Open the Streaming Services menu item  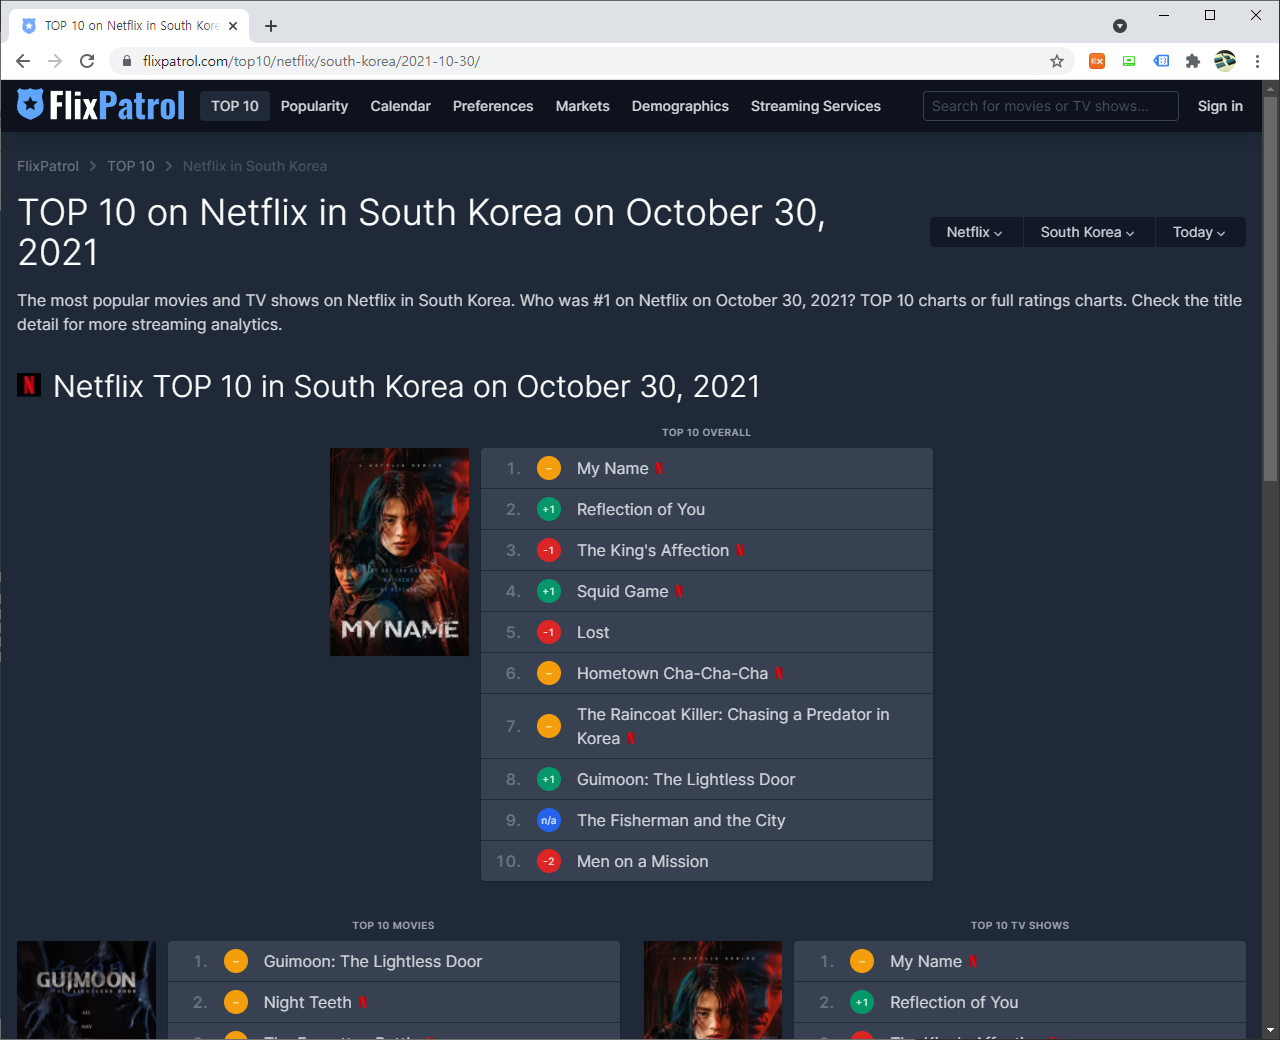coord(816,106)
